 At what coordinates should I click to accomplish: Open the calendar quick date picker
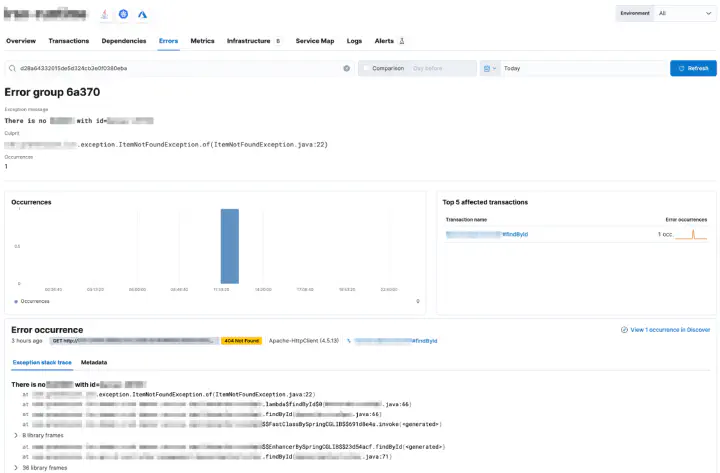[489, 68]
